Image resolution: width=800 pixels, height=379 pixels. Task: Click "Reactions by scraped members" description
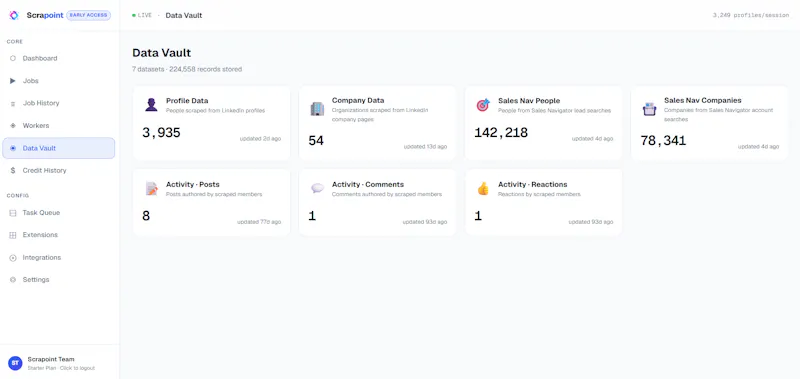click(539, 194)
